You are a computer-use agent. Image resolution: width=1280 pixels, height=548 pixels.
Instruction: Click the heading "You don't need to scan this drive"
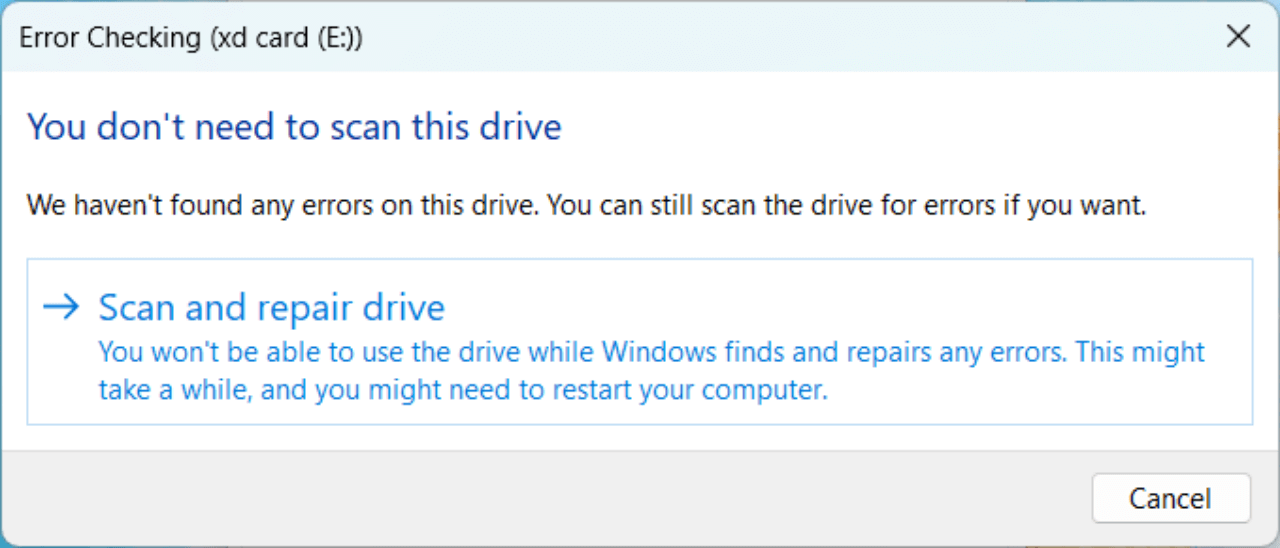click(294, 128)
